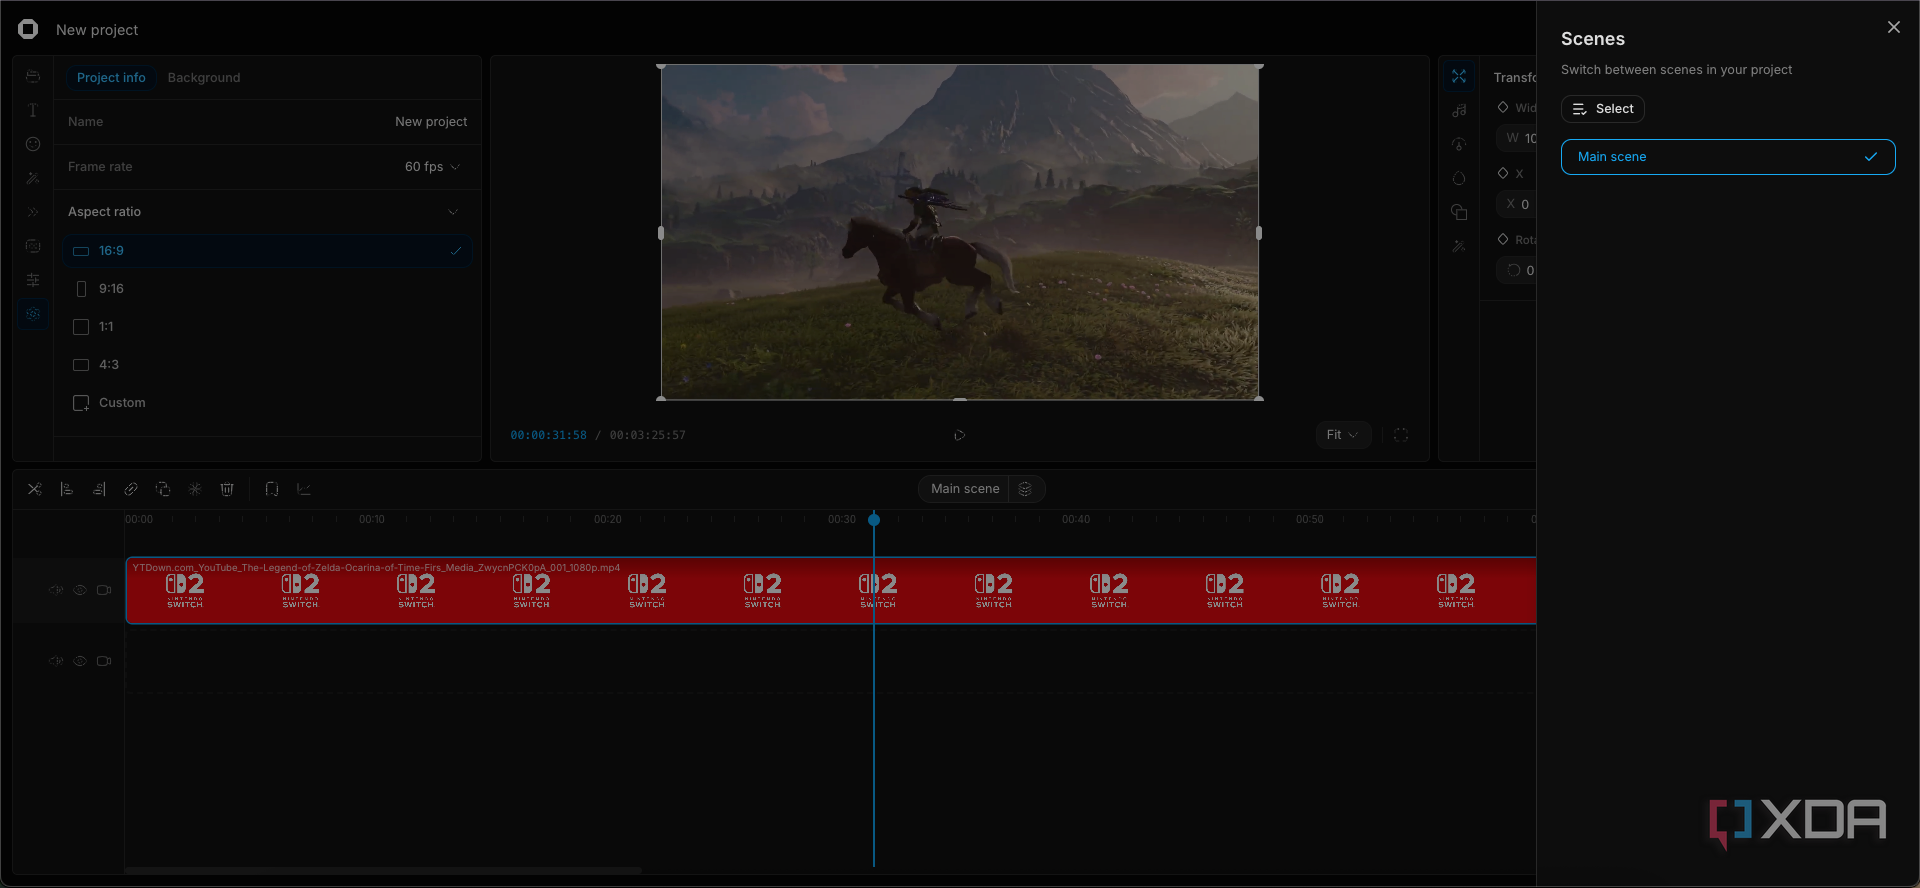Toggle the Rotation keyframe diamond
This screenshot has height=888, width=1920.
point(1503,239)
